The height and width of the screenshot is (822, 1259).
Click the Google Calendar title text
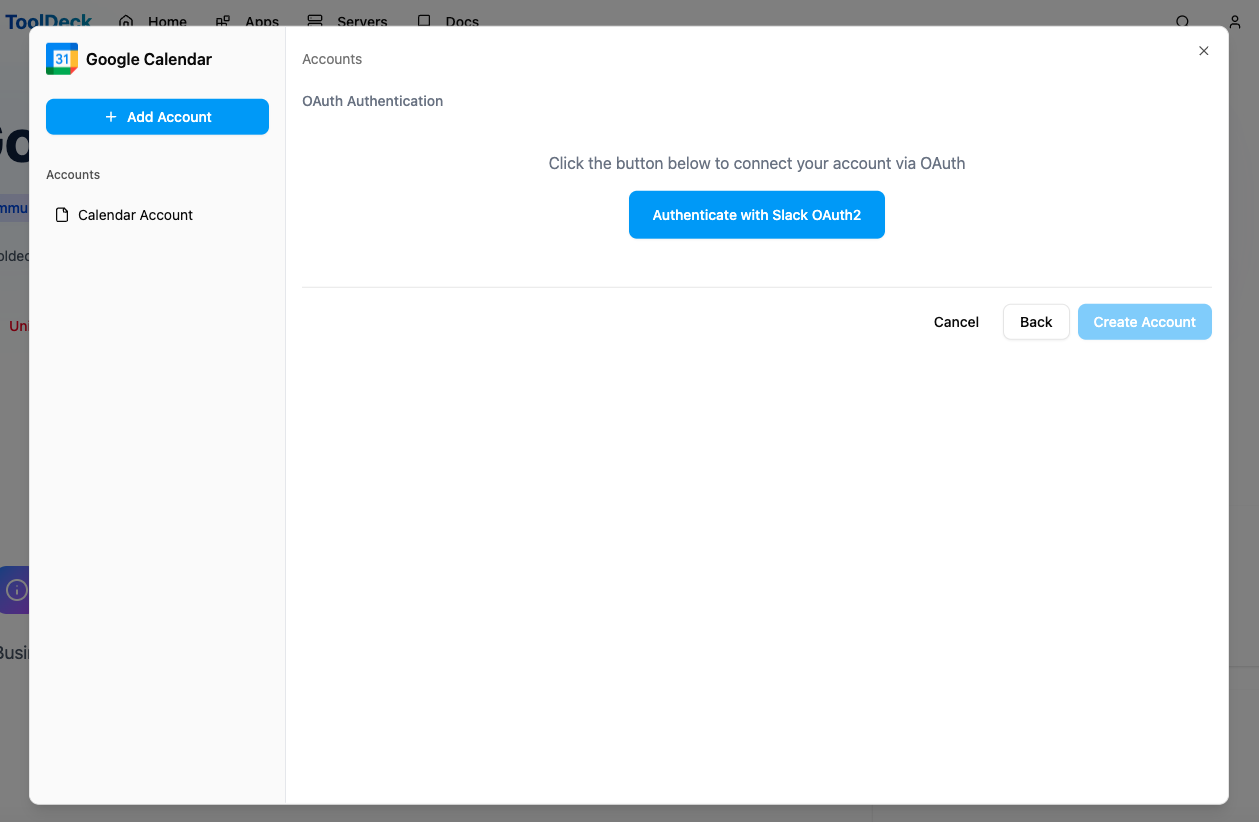coord(149,59)
